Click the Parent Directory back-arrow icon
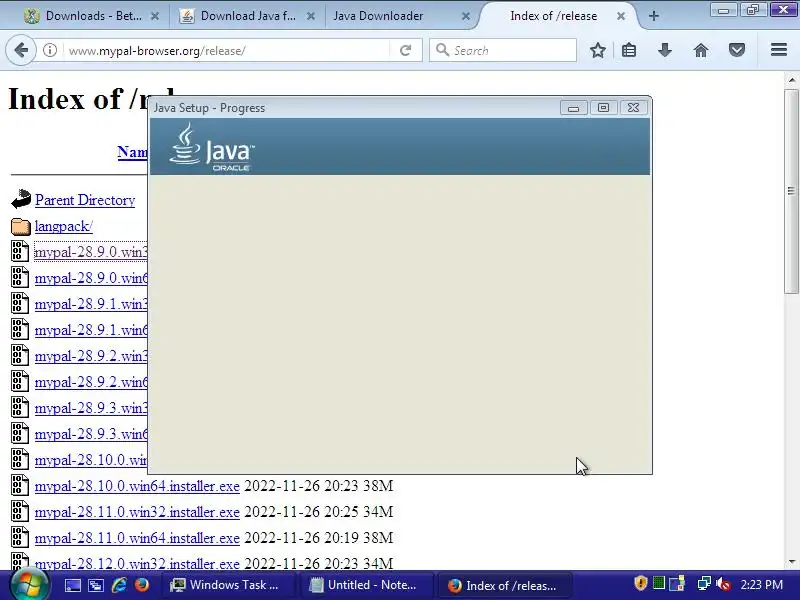 point(21,199)
